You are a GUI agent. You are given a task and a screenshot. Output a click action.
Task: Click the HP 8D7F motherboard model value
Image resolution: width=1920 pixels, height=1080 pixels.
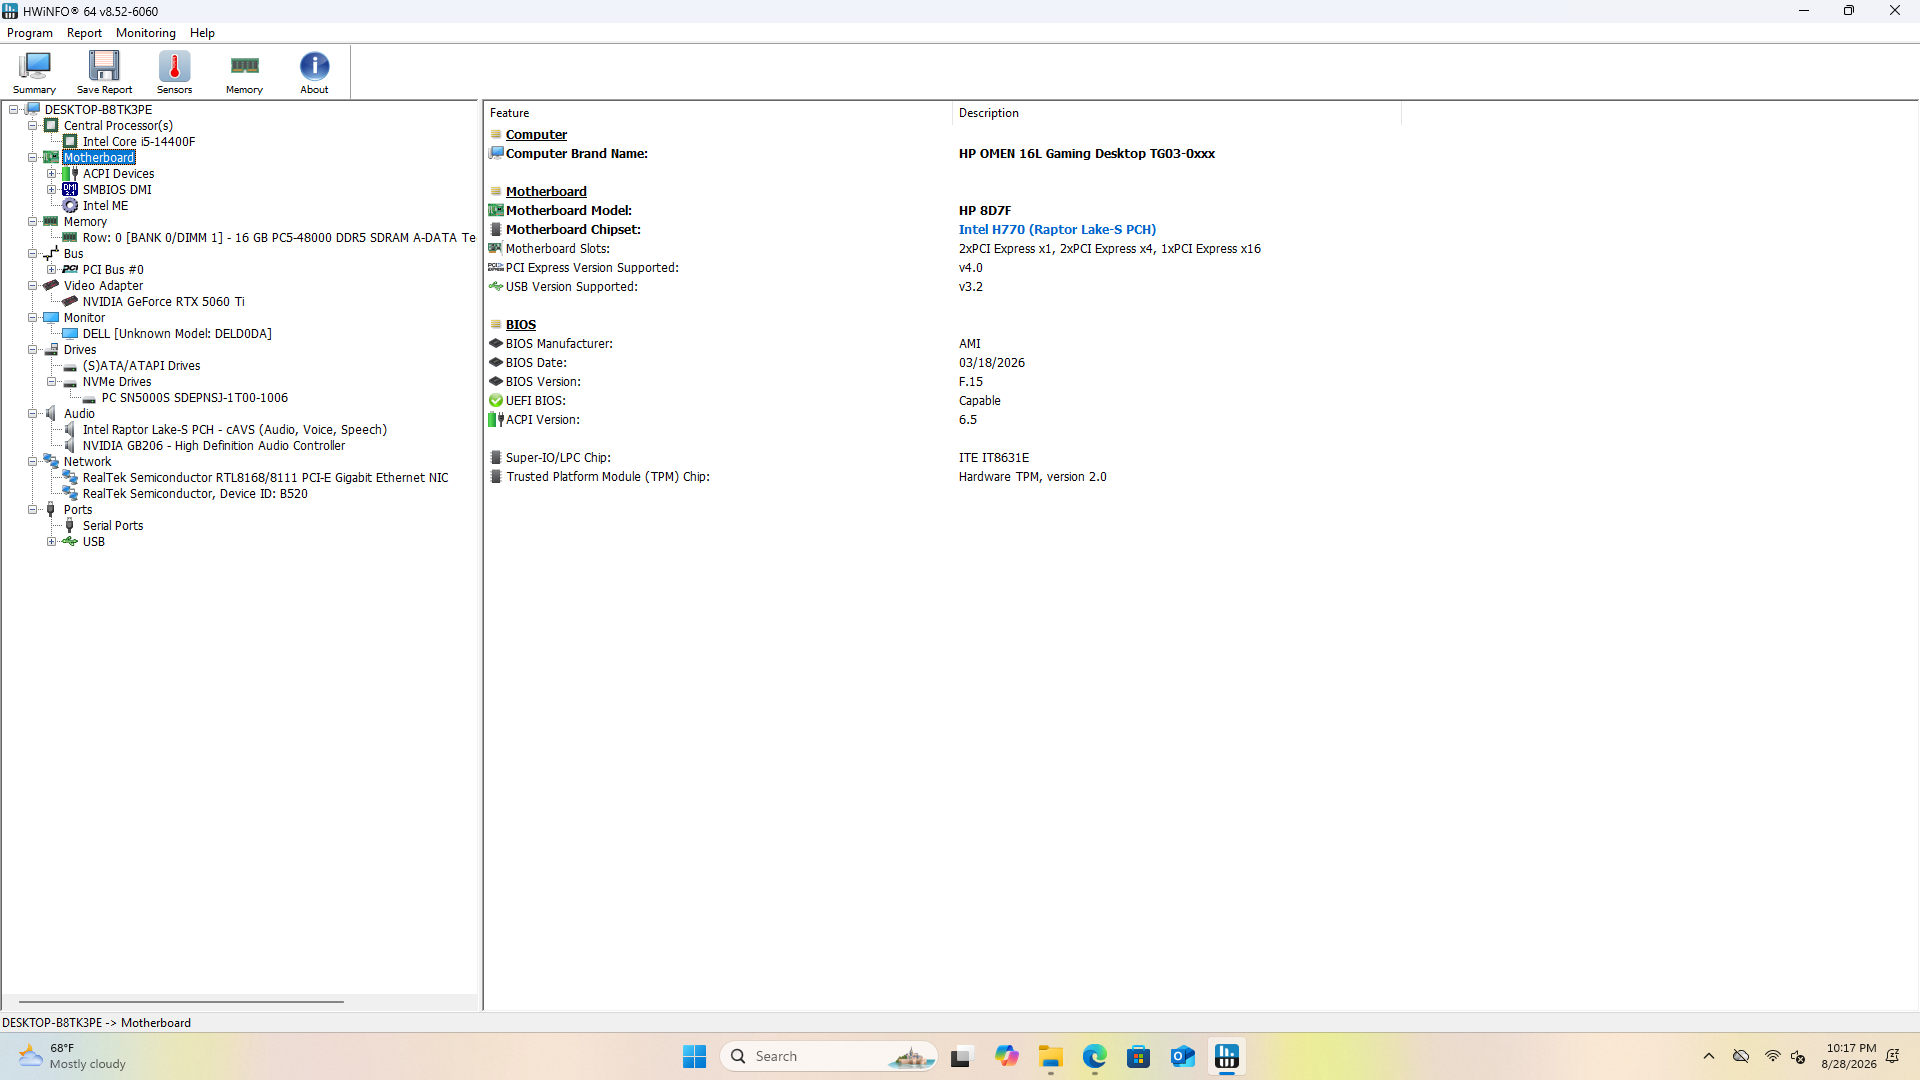tap(985, 211)
